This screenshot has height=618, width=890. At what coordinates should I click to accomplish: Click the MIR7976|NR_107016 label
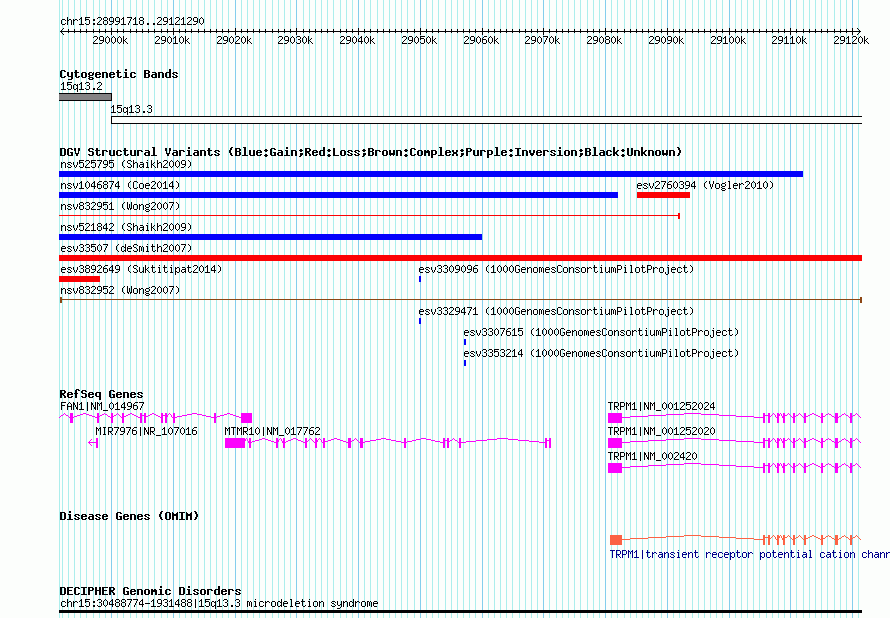[146, 431]
